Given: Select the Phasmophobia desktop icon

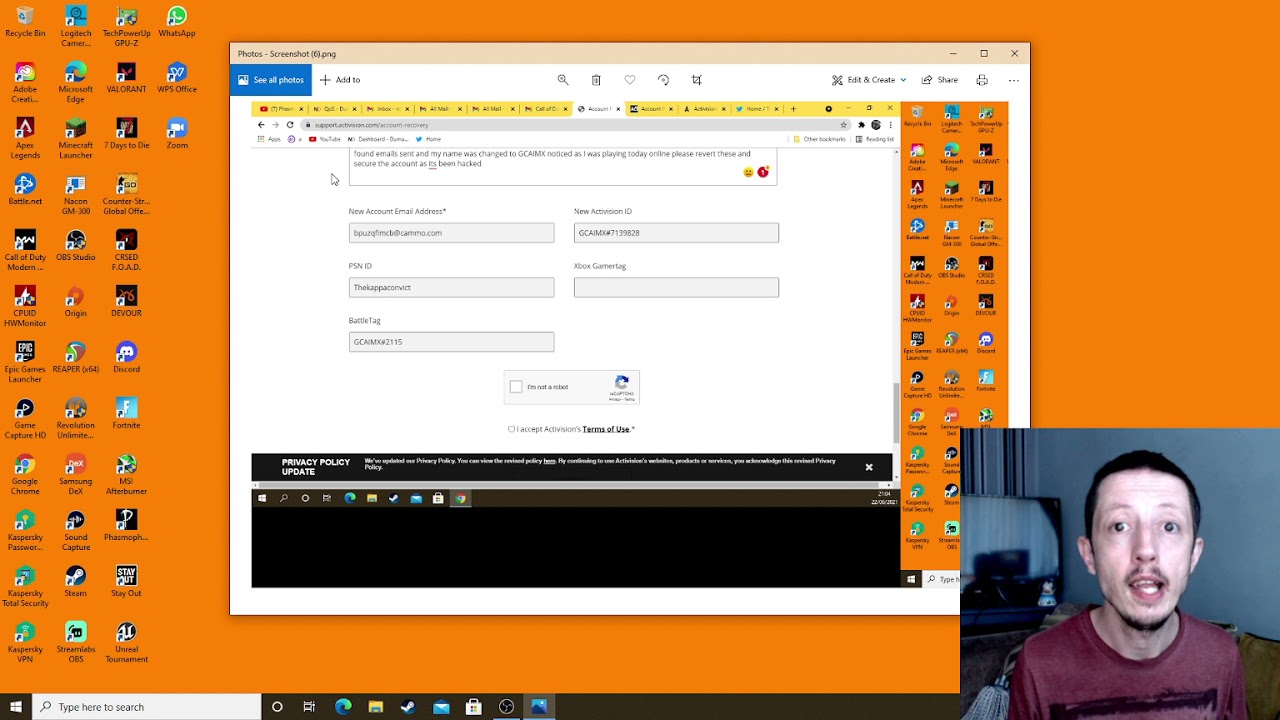Looking at the screenshot, I should click(126, 526).
